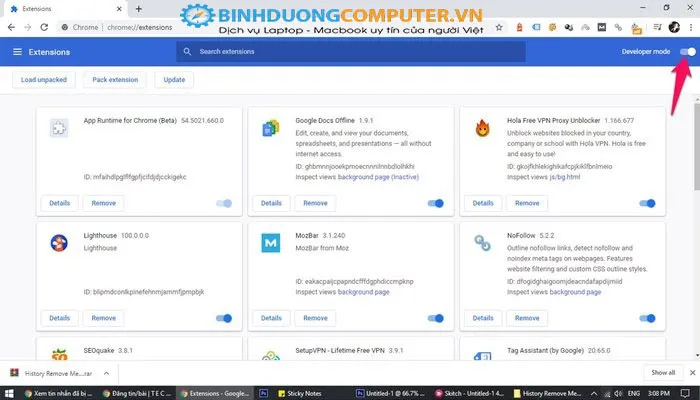
Task: Click the Hola flame icon
Action: pos(482,128)
